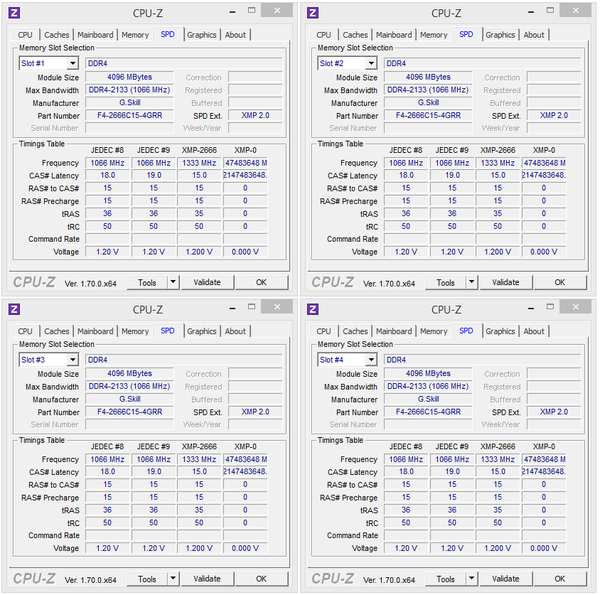Minimize the Slot #1 CPU-Z window

(x=233, y=11)
